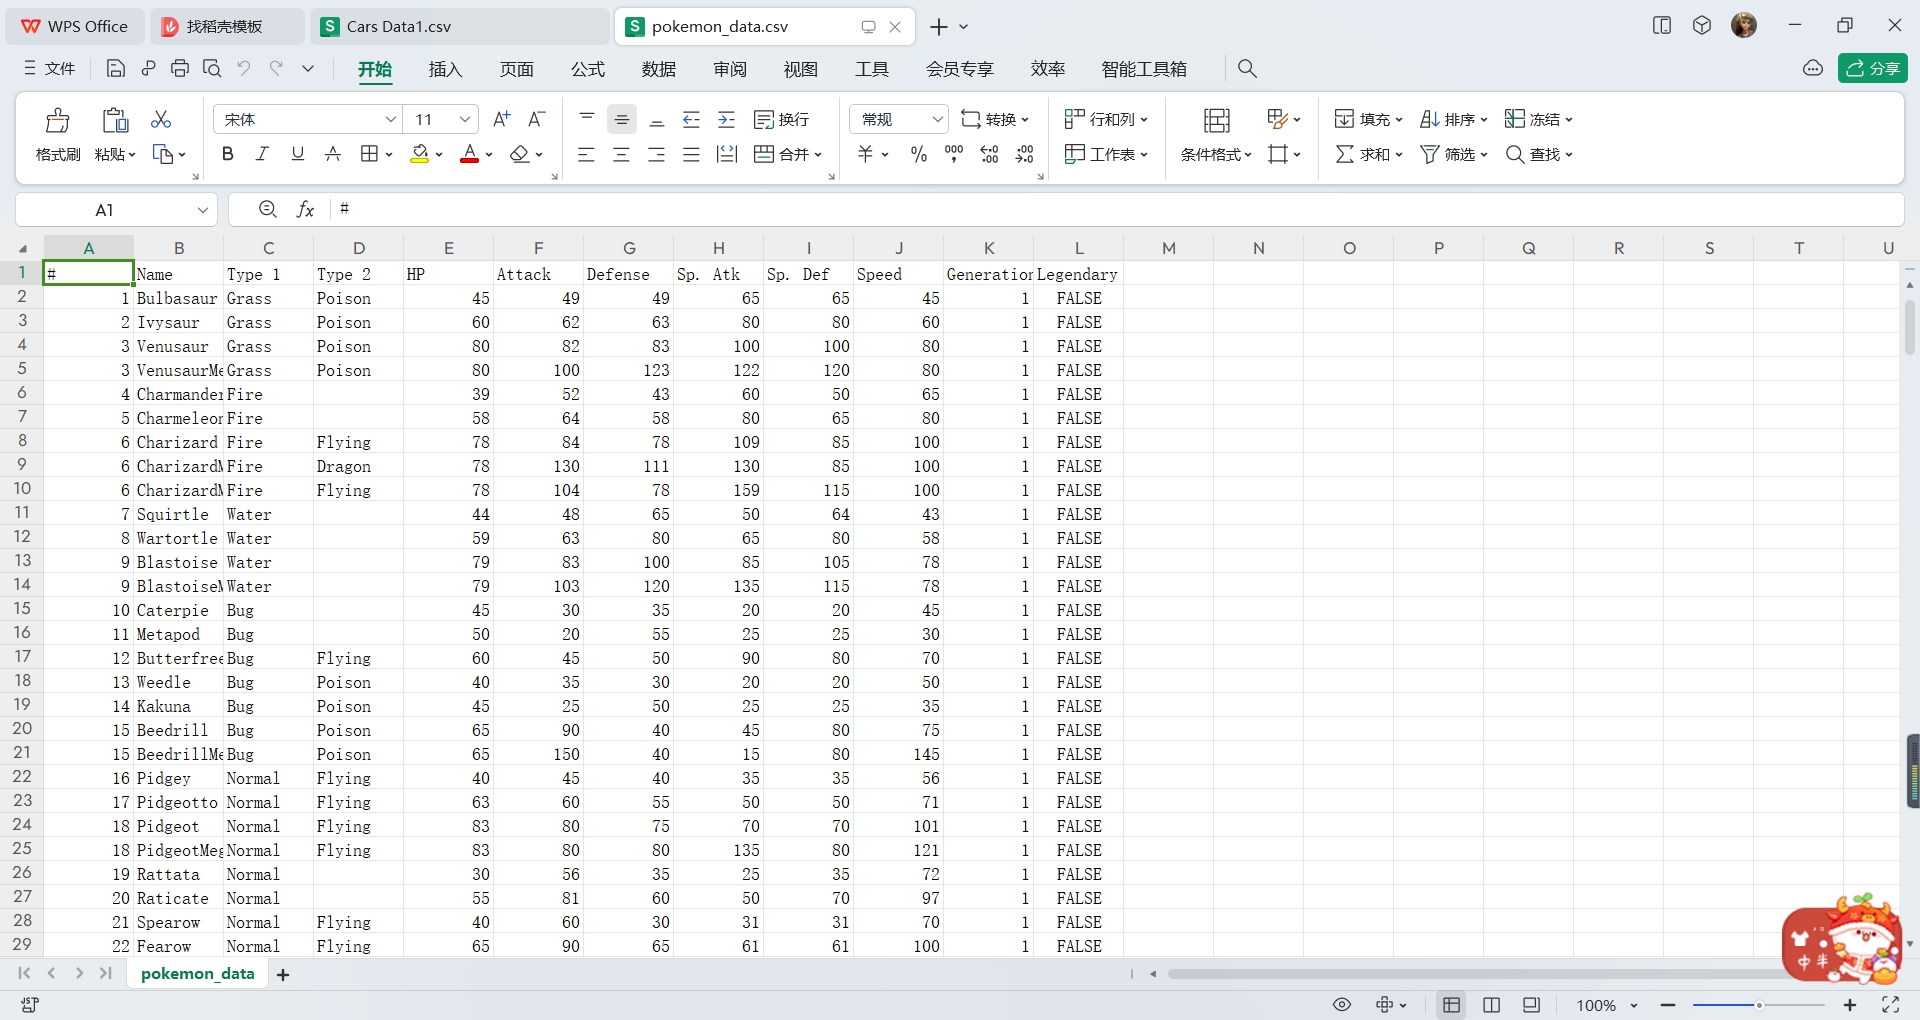
Task: Open the number format dropdown (常规)
Action: coord(937,119)
